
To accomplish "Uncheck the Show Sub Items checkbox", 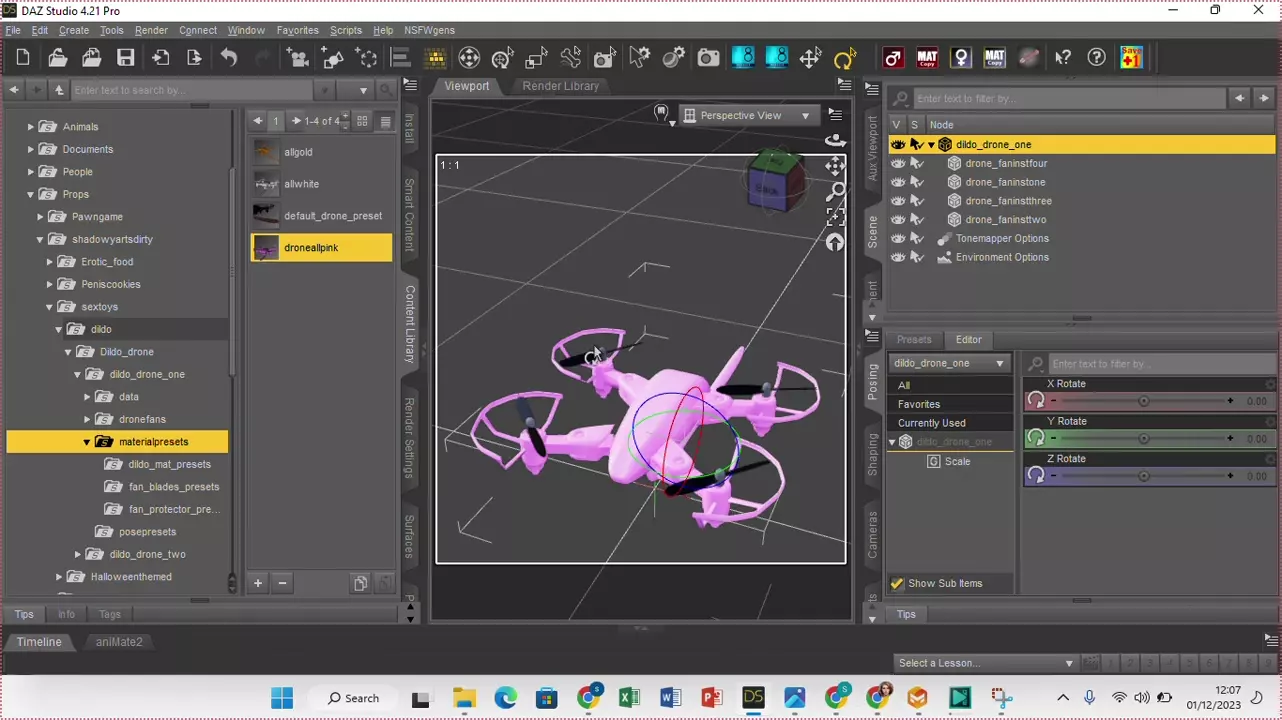I will [x=896, y=583].
